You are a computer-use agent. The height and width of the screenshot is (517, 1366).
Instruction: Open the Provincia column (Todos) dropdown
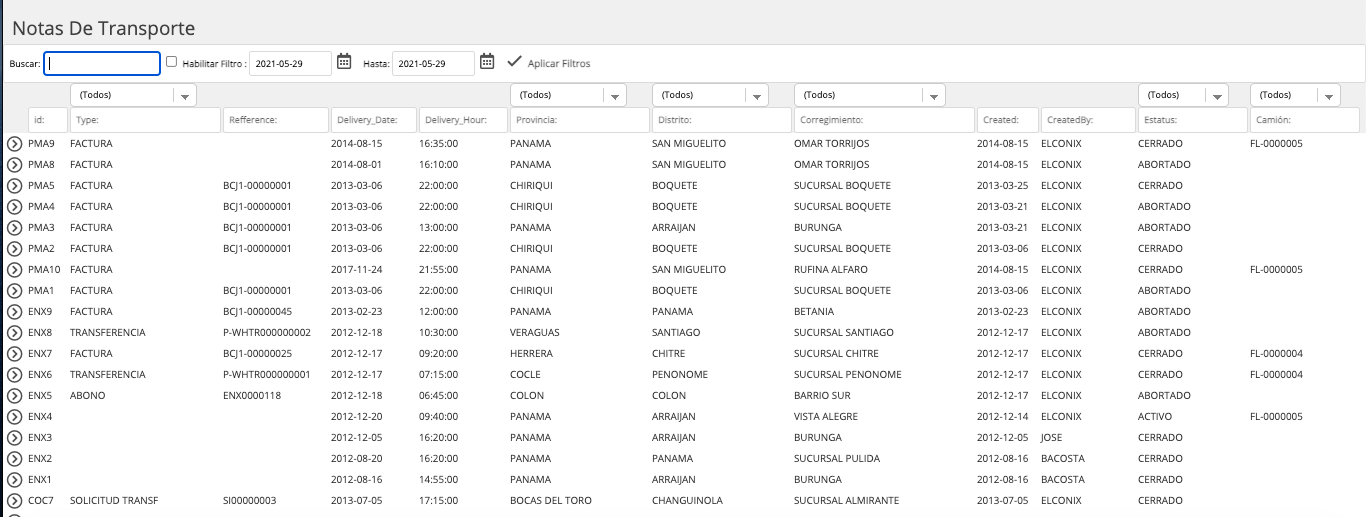pyautogui.click(x=568, y=95)
